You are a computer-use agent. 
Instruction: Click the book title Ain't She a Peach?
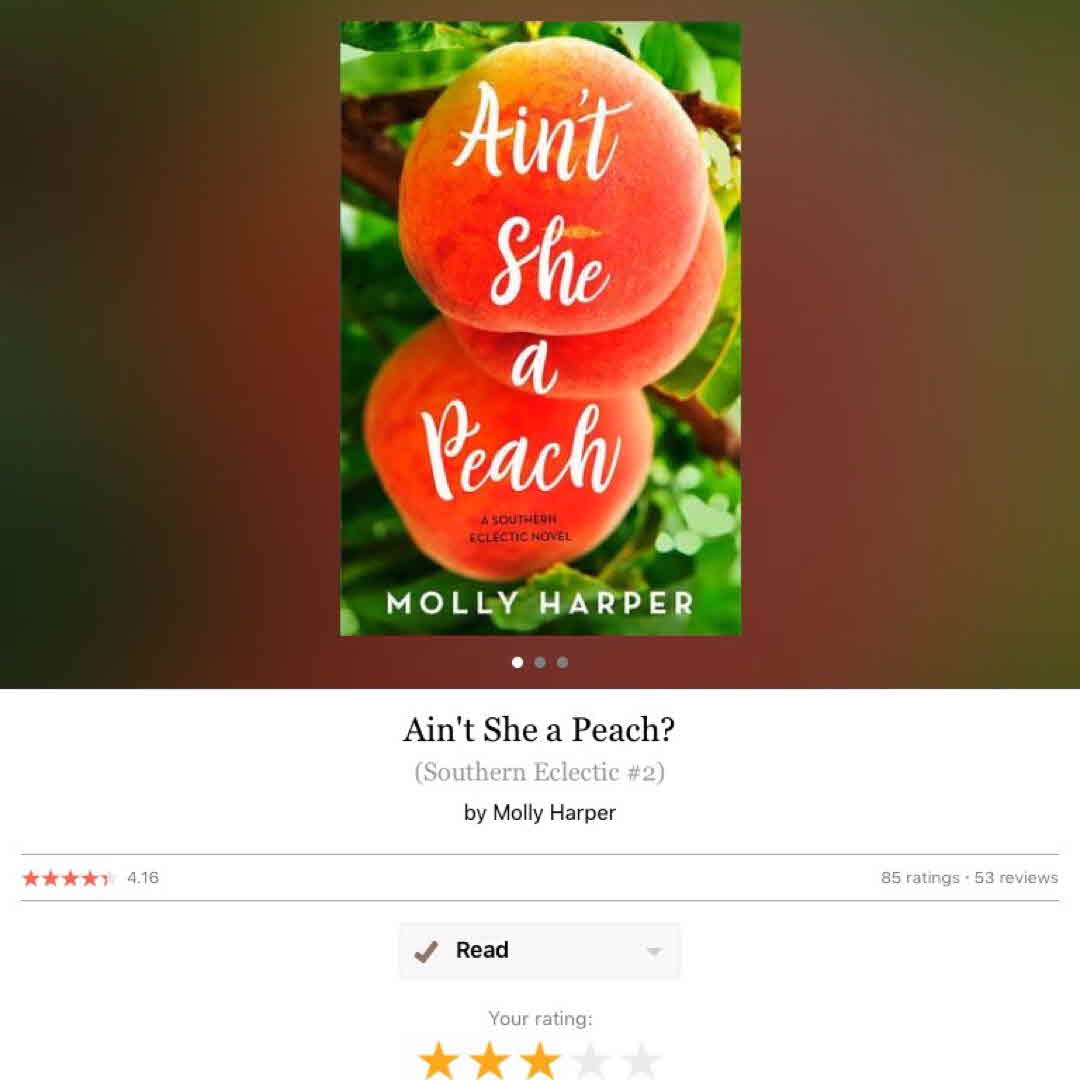(539, 729)
